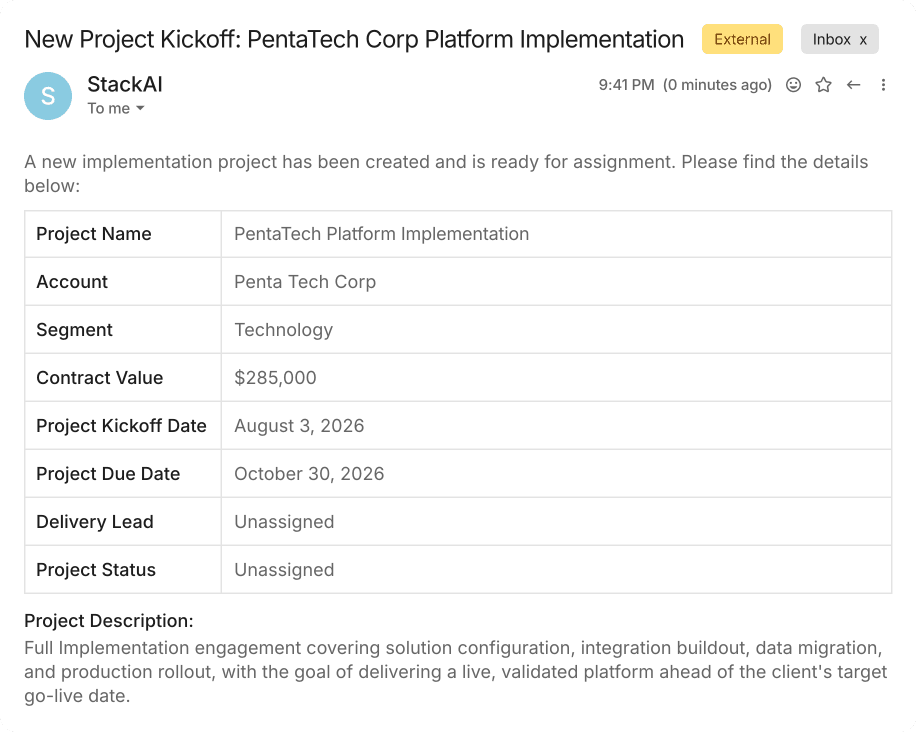Click the 9:41 PM timestamp
The height and width of the screenshot is (732, 916).
tap(626, 85)
